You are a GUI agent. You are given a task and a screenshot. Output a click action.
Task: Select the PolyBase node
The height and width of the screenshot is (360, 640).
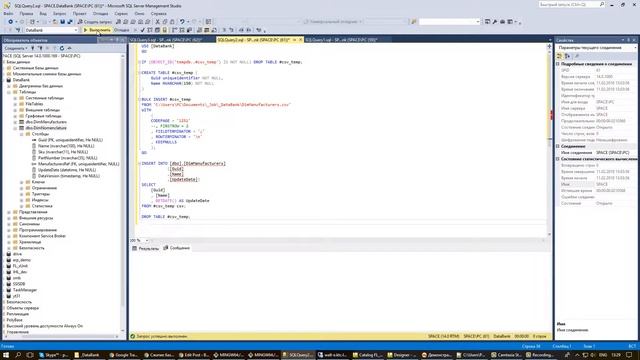[14, 320]
